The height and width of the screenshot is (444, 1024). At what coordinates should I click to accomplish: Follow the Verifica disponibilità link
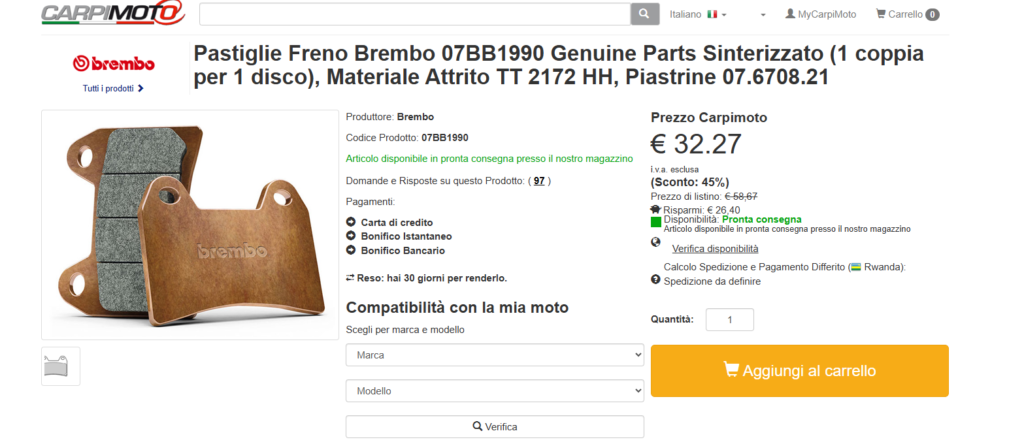coord(715,249)
